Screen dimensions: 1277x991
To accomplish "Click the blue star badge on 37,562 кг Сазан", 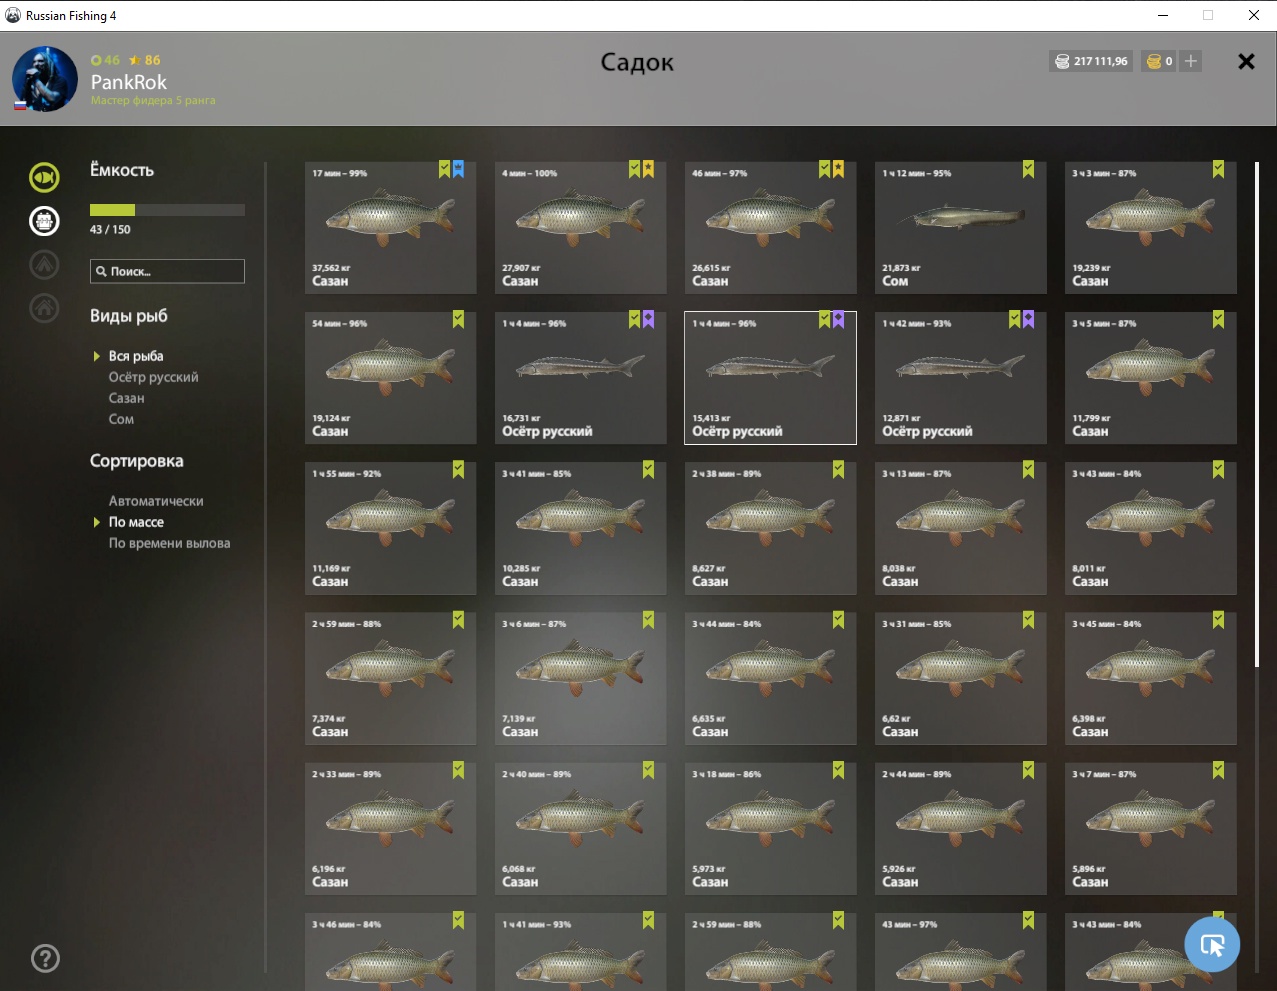I will pyautogui.click(x=458, y=170).
